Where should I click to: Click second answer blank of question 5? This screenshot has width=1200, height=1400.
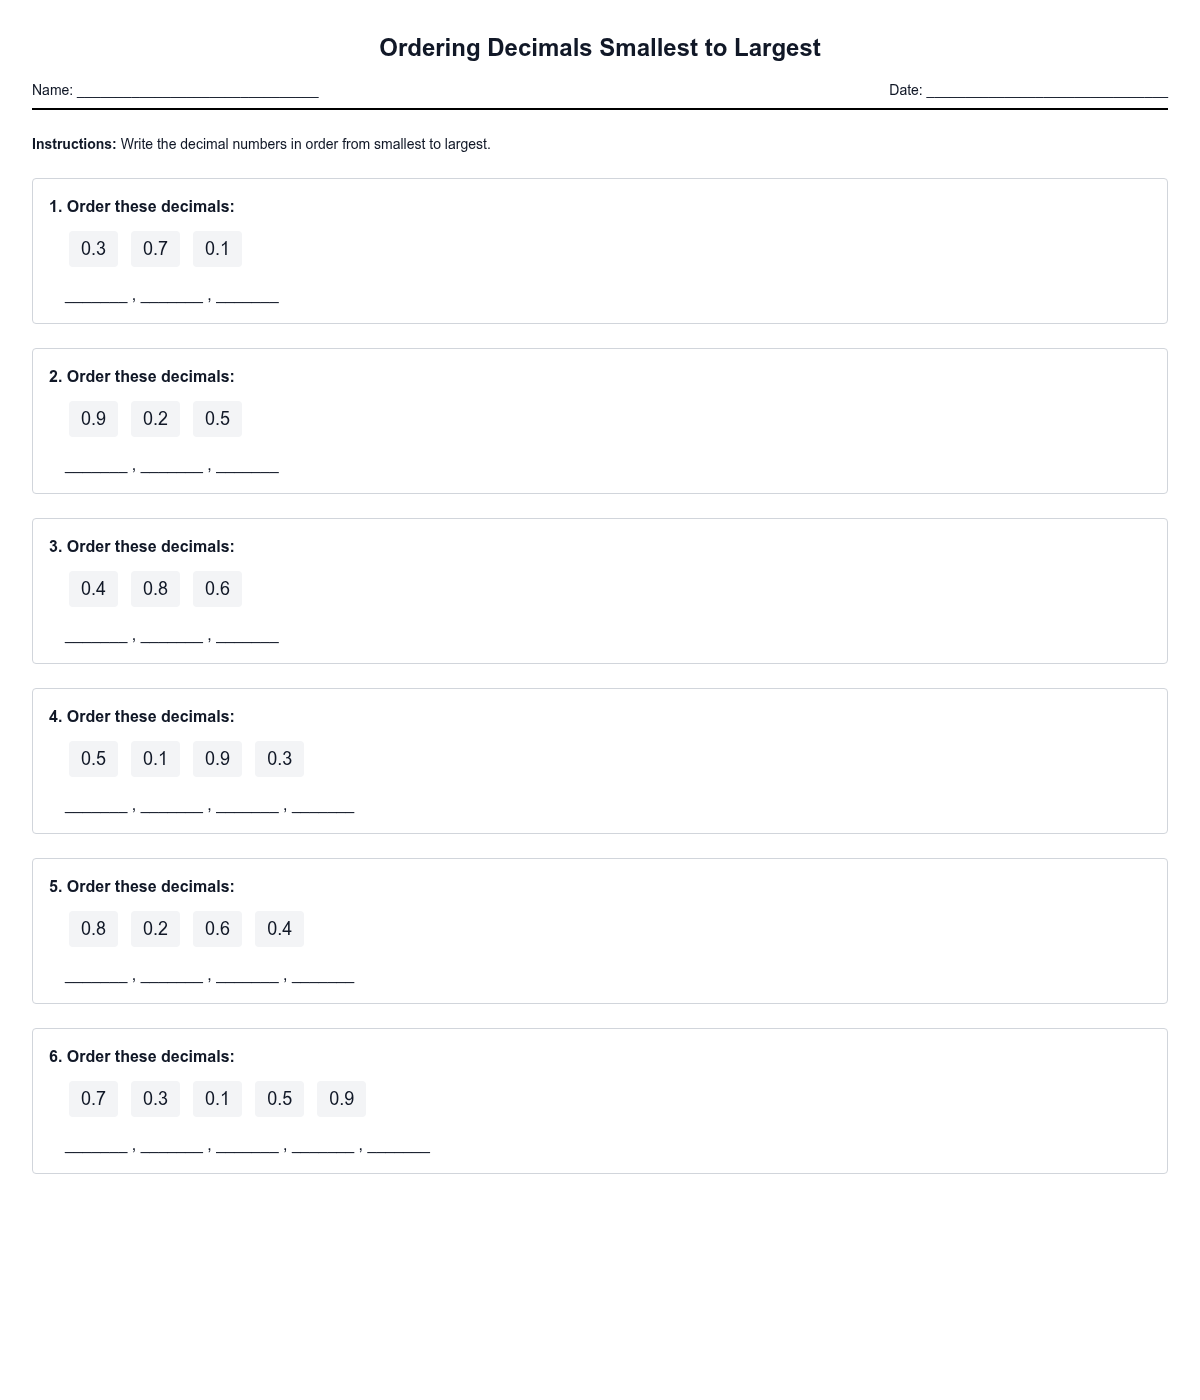coord(171,975)
